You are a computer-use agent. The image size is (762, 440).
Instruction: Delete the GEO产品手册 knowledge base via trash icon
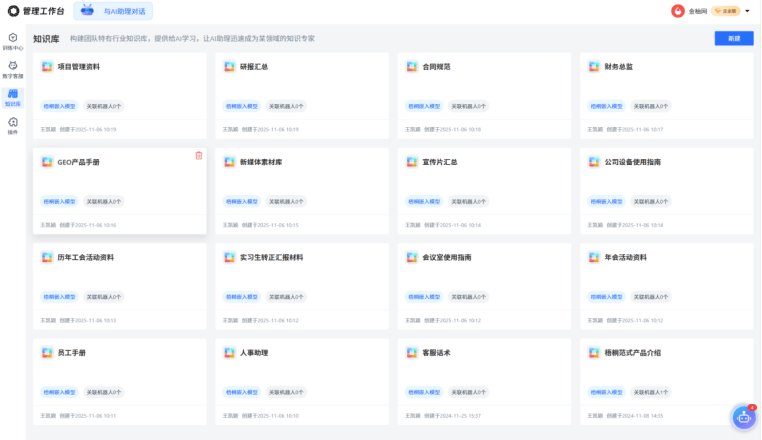point(198,155)
